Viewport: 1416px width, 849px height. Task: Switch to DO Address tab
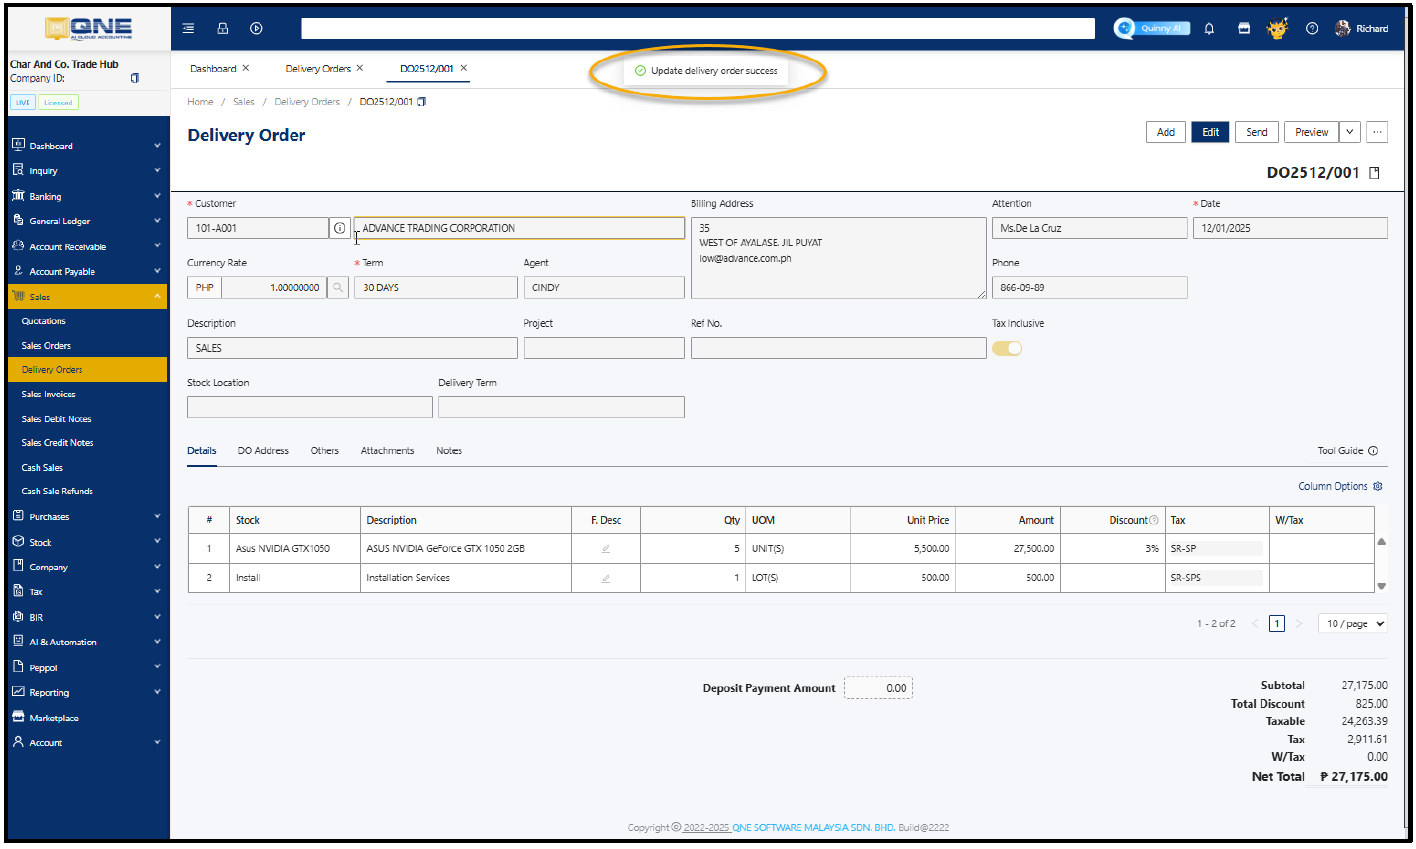click(263, 451)
